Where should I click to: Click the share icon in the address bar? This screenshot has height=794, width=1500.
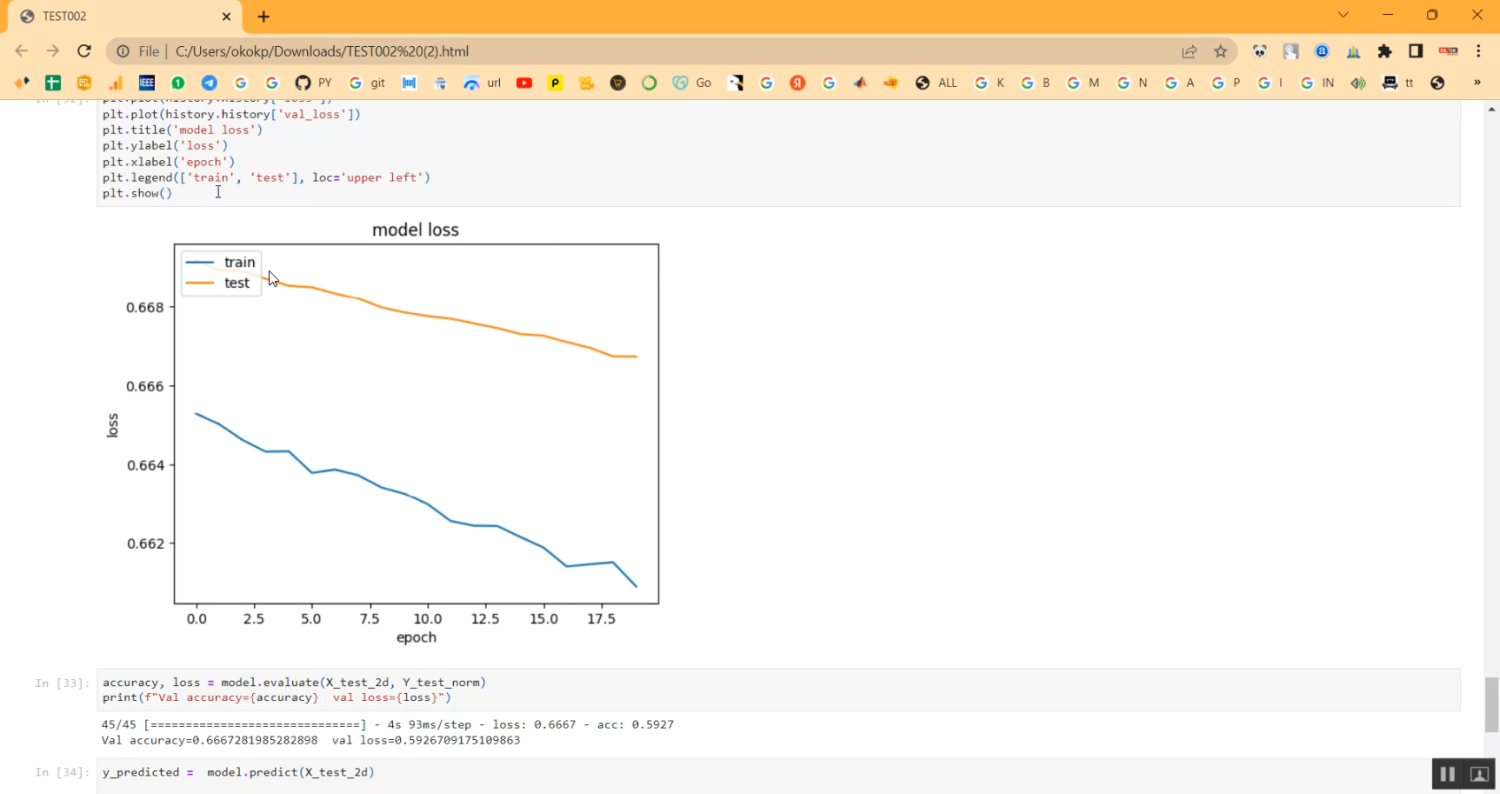[1188, 51]
